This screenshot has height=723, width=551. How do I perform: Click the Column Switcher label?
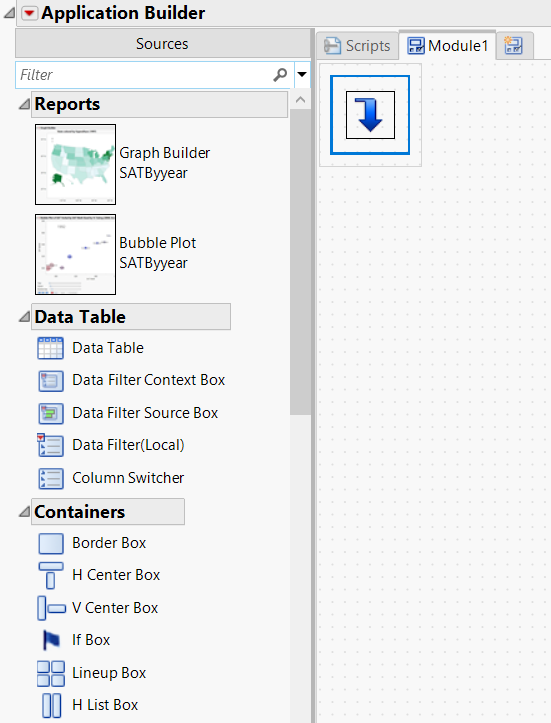coord(128,478)
